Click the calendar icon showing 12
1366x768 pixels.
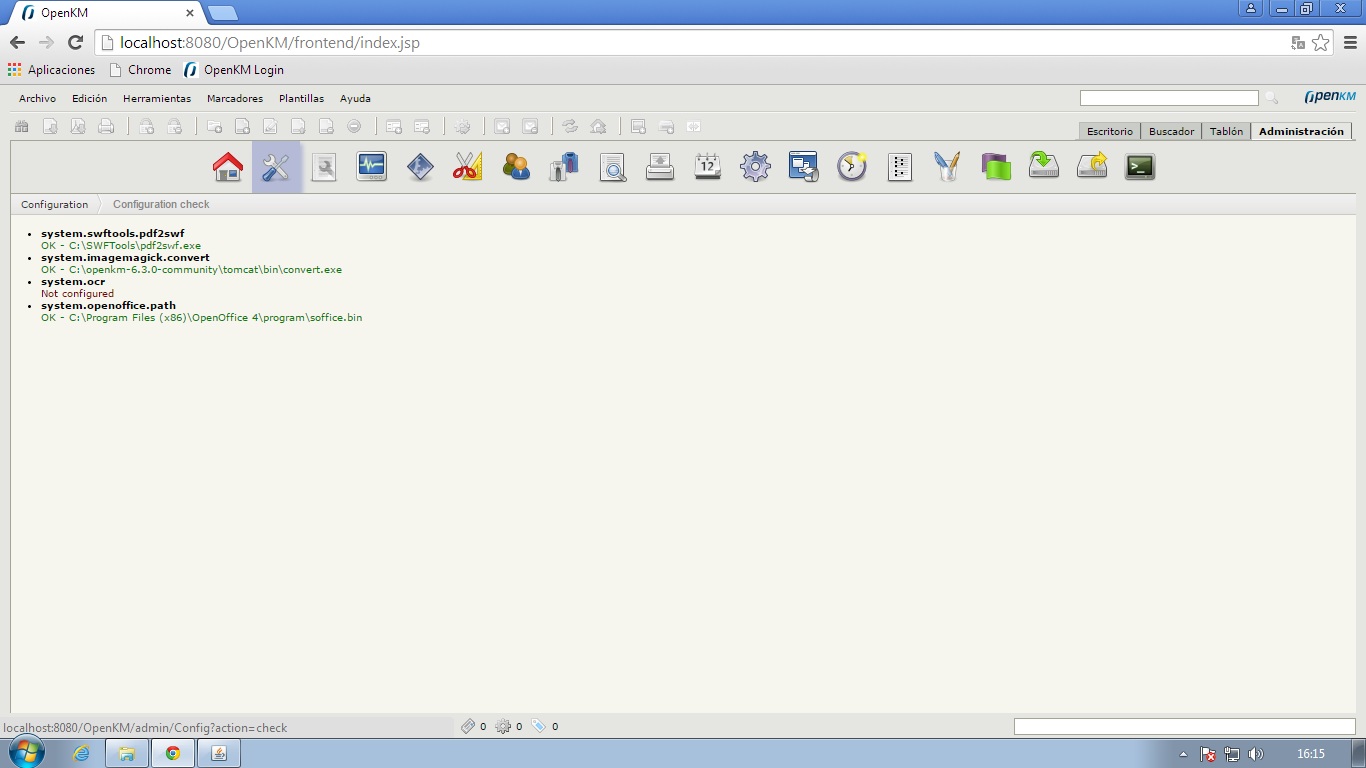pos(707,166)
